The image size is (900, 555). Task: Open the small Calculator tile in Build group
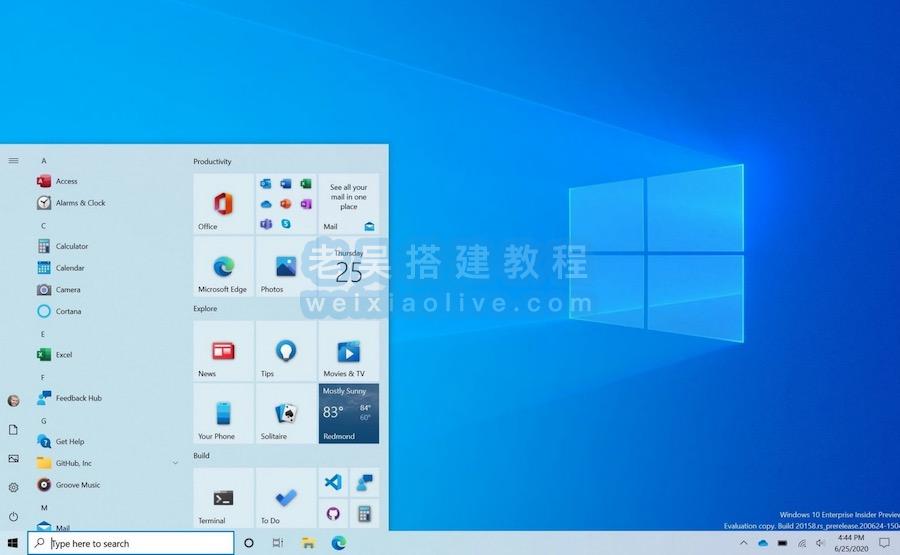(x=364, y=514)
